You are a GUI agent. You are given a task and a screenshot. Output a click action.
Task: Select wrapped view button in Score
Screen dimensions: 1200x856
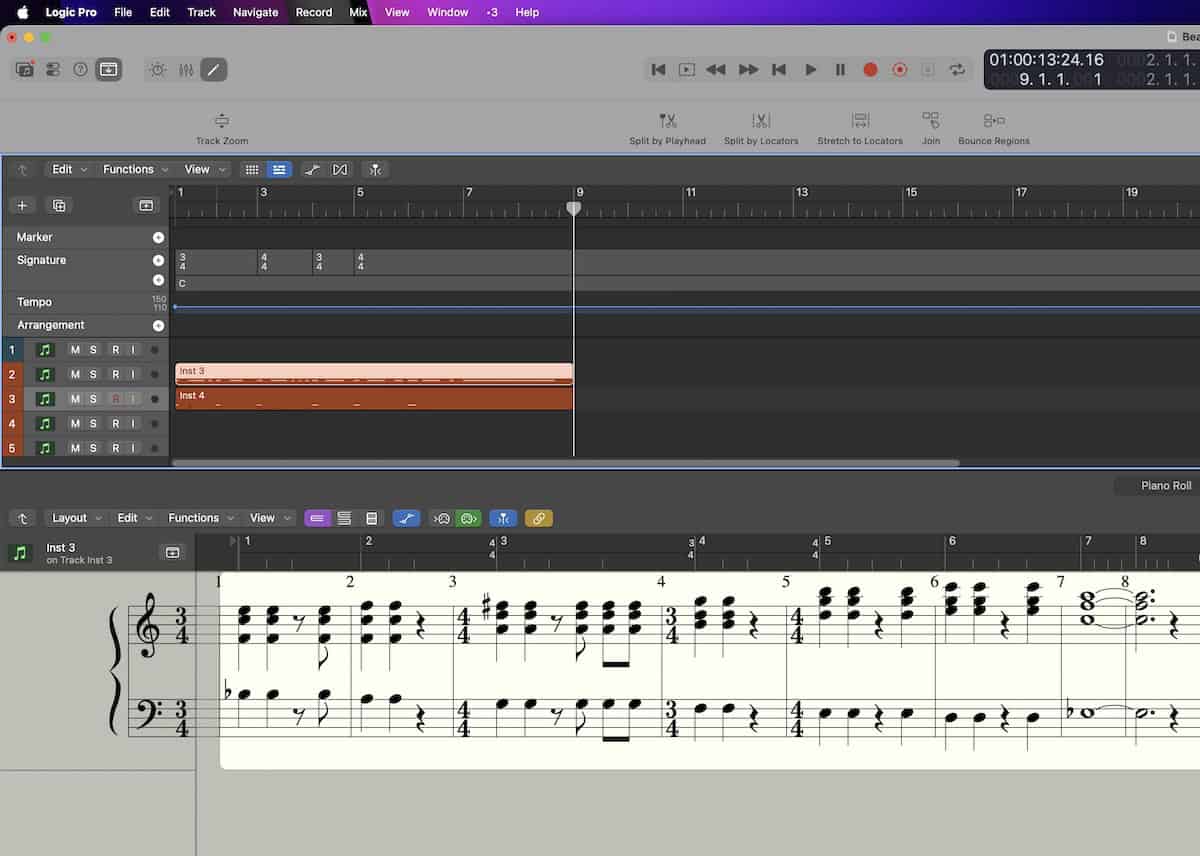[344, 518]
